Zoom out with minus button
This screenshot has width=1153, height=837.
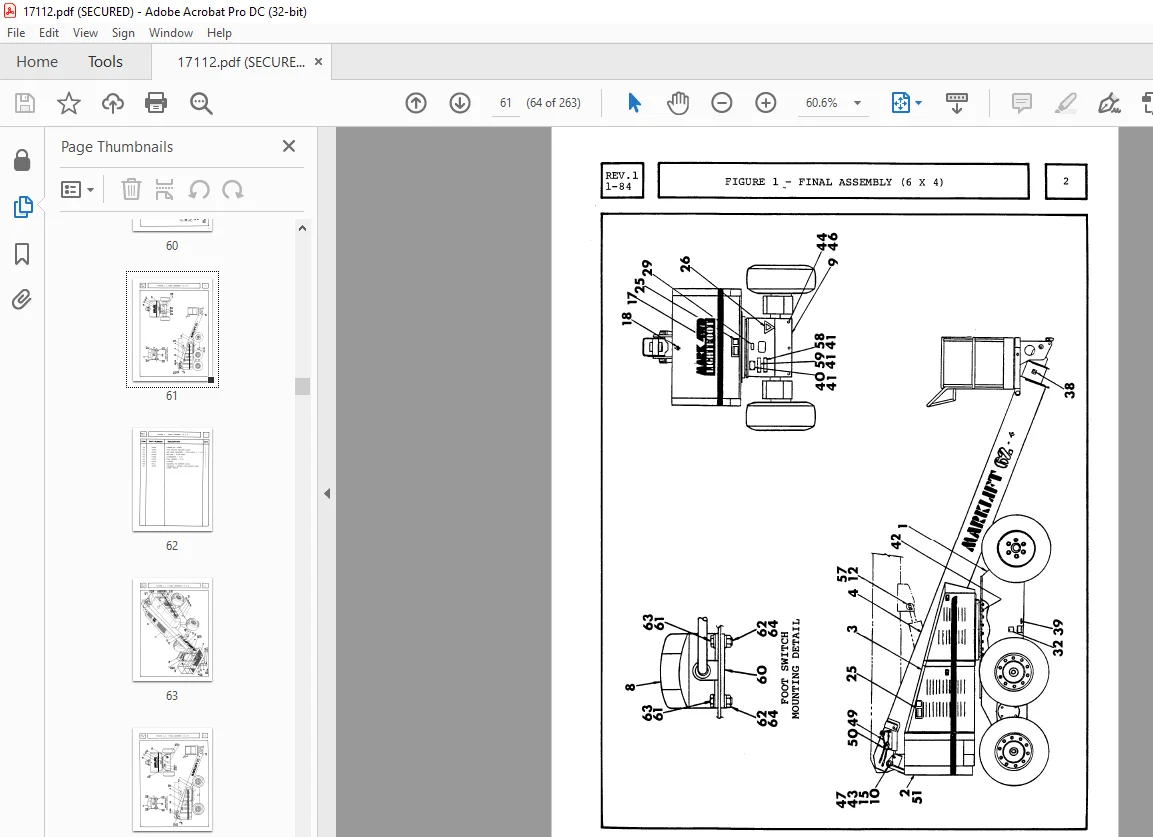(x=722, y=103)
